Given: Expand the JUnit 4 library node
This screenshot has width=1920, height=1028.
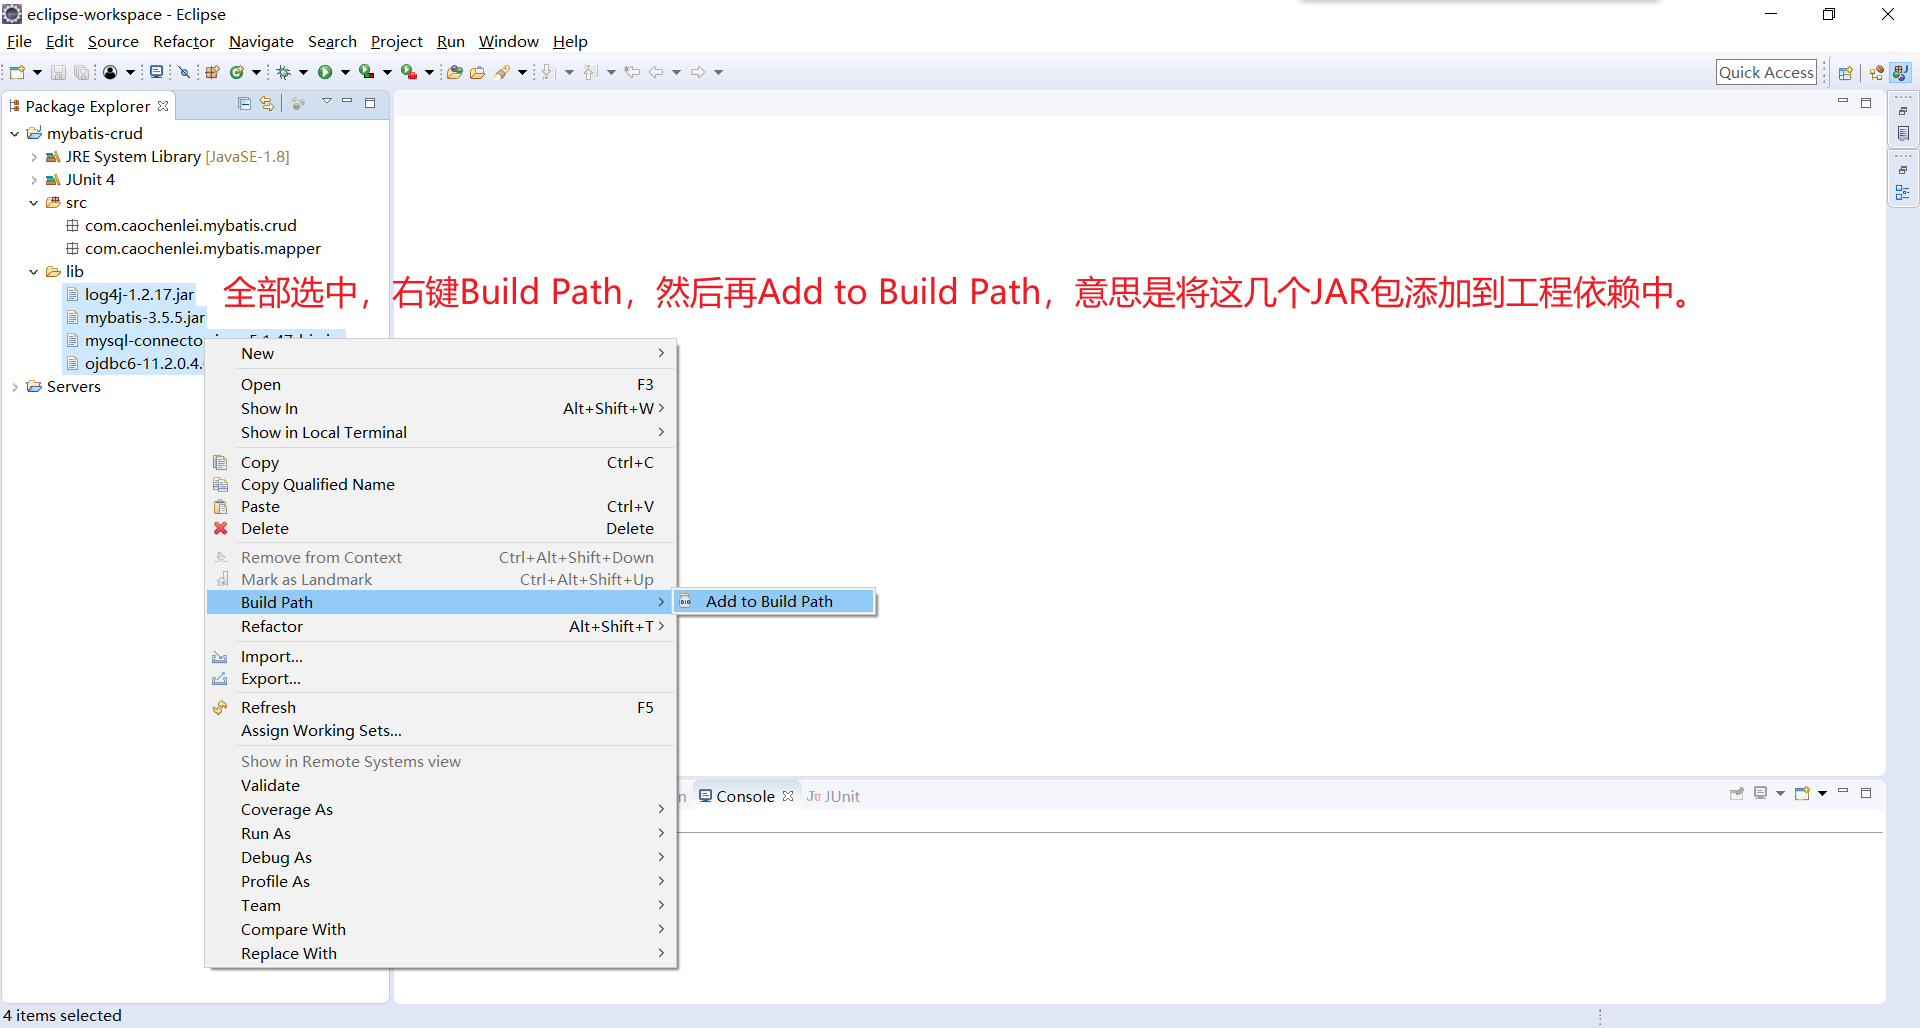Looking at the screenshot, I should (33, 180).
